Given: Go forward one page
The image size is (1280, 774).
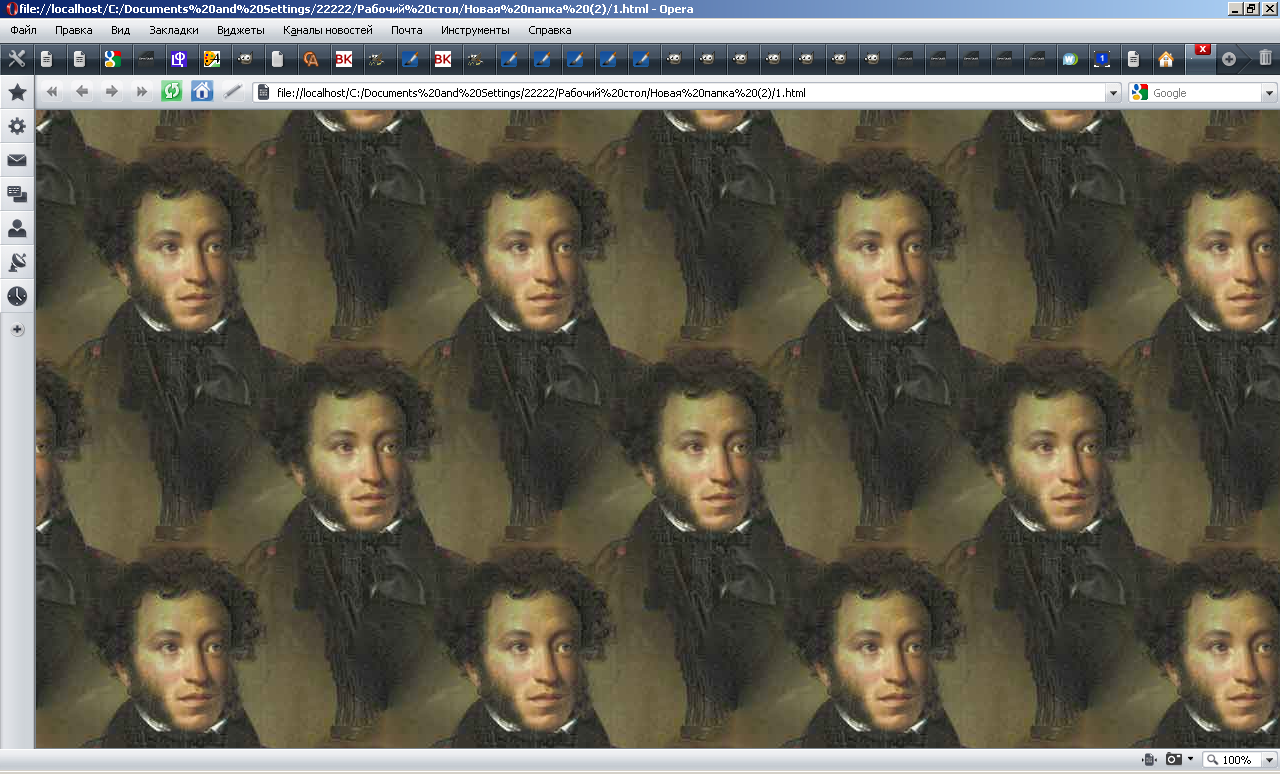Looking at the screenshot, I should [112, 92].
